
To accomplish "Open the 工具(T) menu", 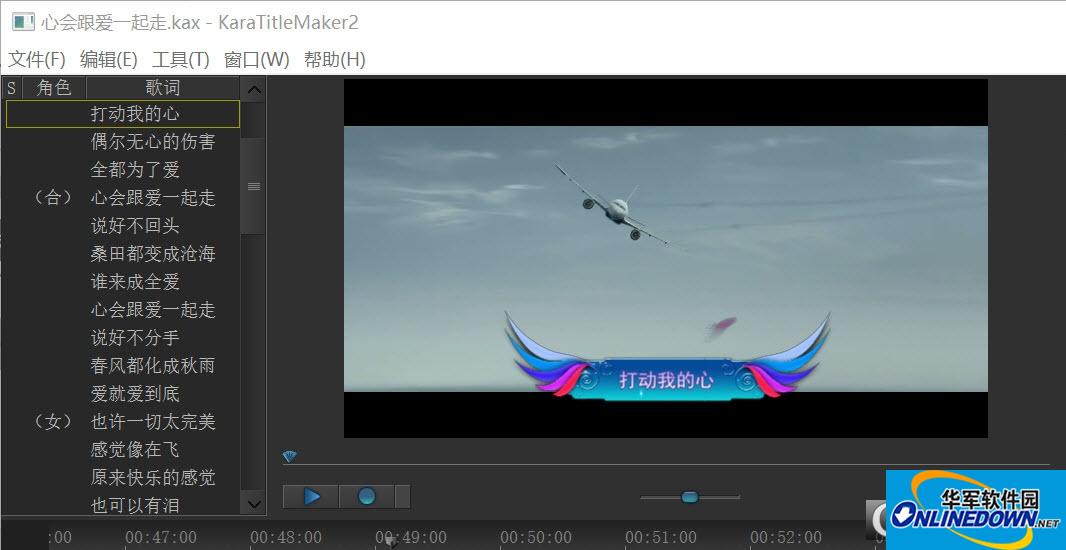I will (180, 60).
